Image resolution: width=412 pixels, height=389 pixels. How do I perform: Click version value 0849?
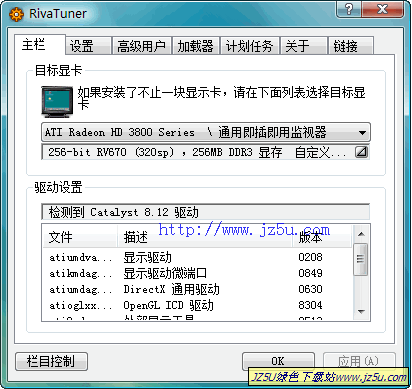tap(310, 273)
